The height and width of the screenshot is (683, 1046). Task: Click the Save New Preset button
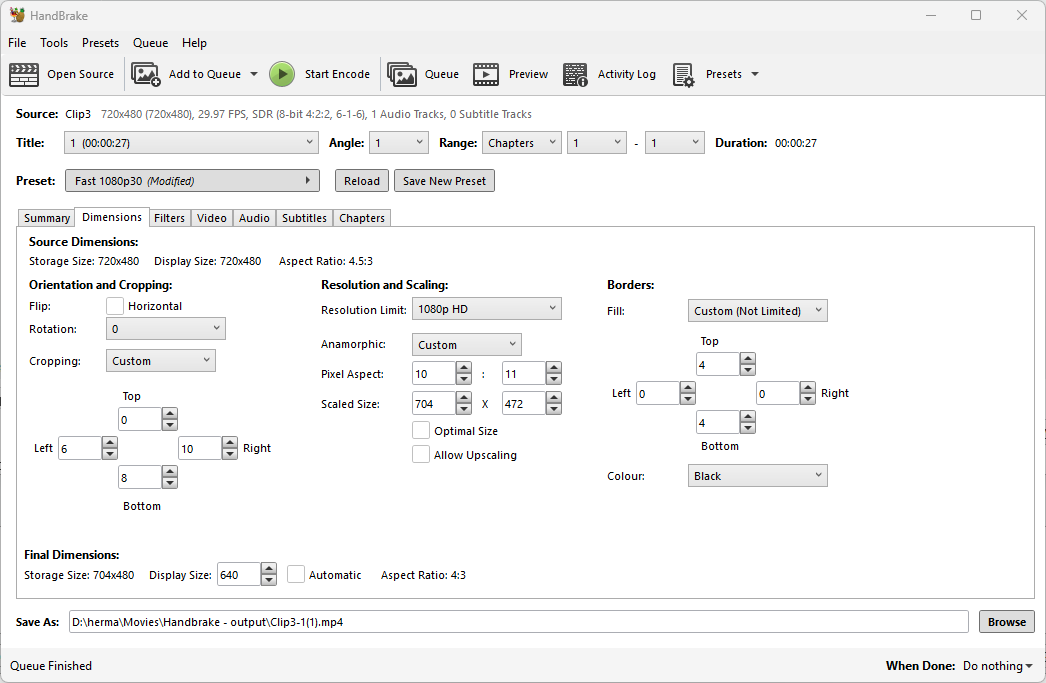(444, 181)
